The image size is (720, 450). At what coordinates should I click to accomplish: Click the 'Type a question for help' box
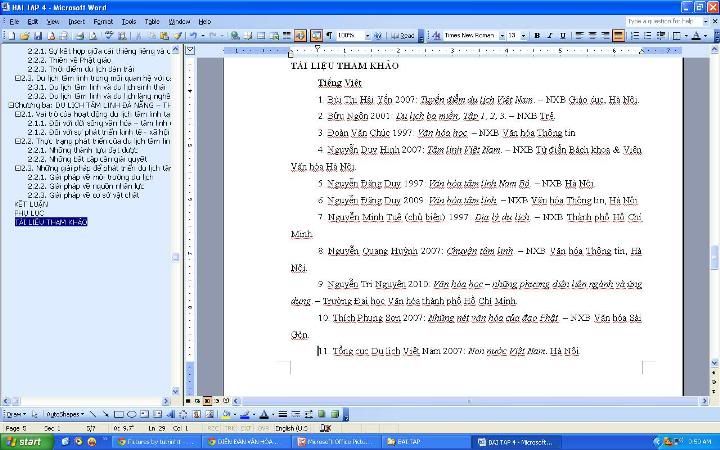[660, 20]
